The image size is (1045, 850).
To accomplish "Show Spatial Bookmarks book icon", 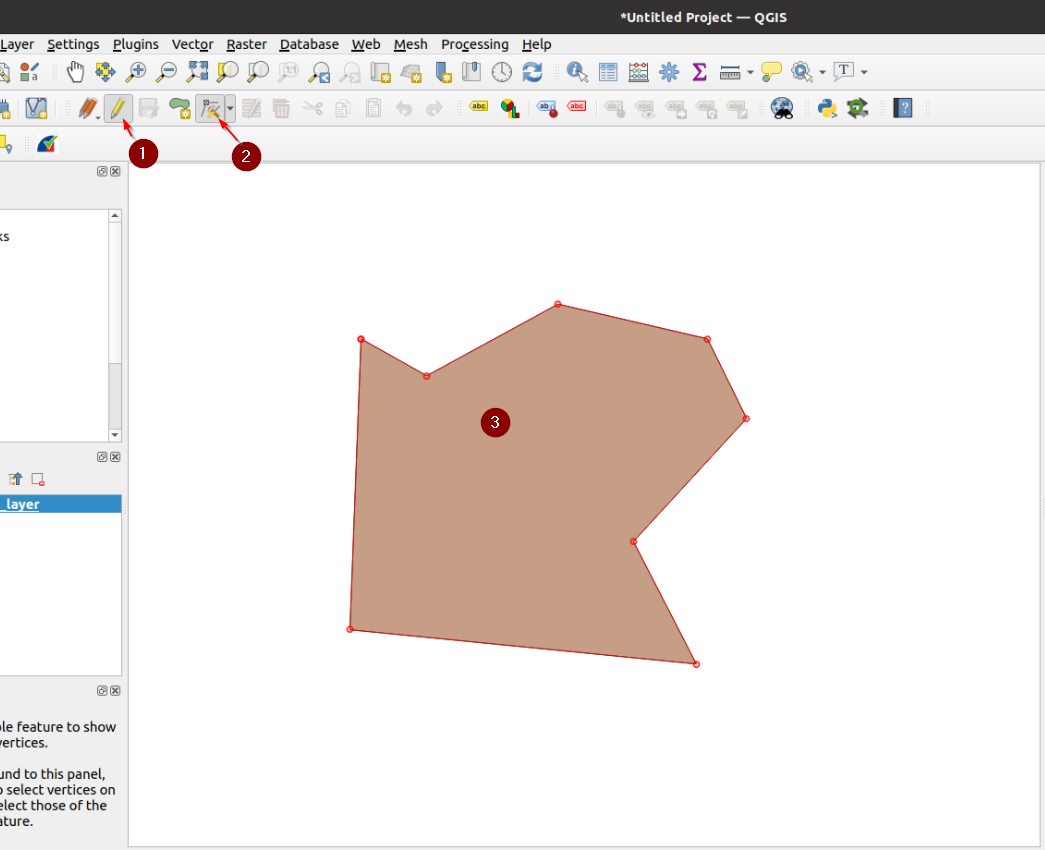I will [472, 71].
